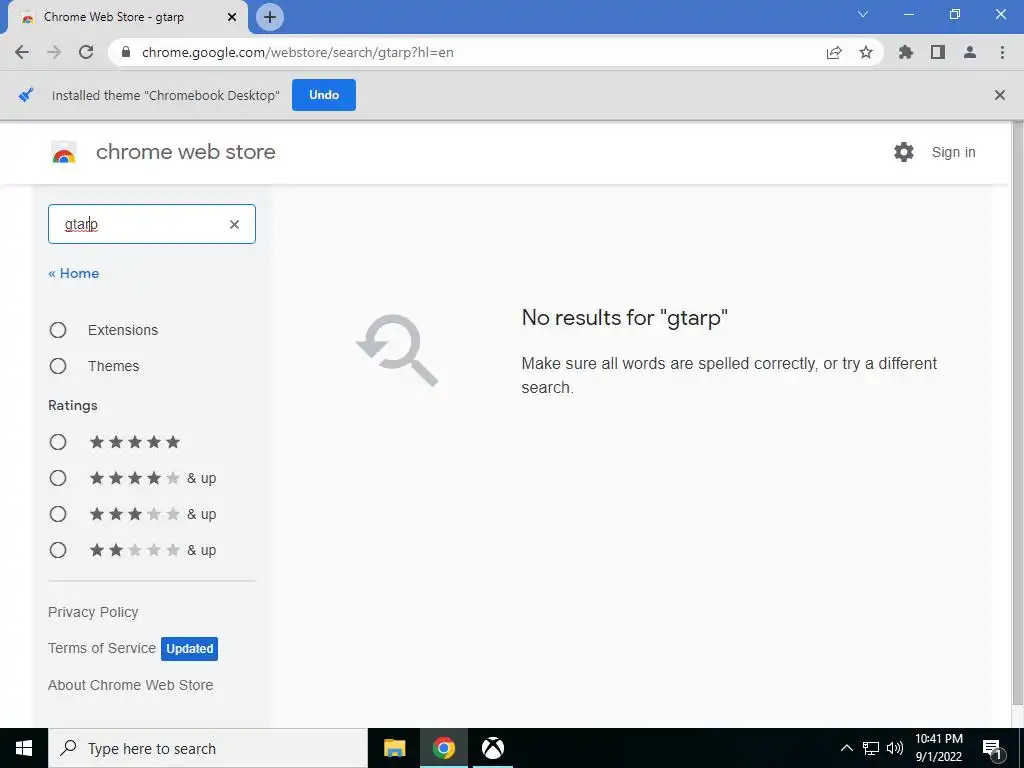Viewport: 1024px width, 768px height.
Task: Filter by three stars & up
Action: coord(58,514)
